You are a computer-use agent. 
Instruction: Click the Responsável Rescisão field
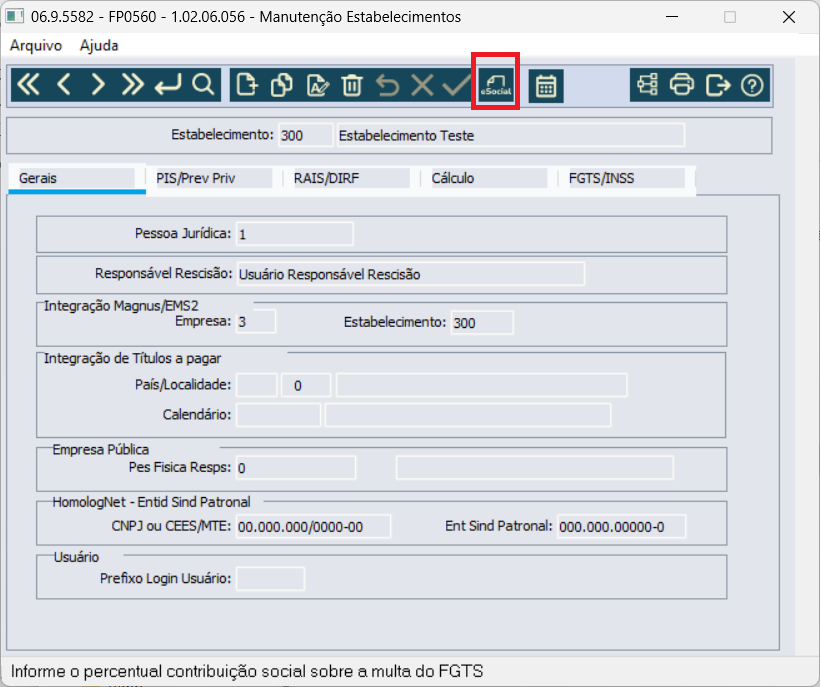(x=410, y=274)
